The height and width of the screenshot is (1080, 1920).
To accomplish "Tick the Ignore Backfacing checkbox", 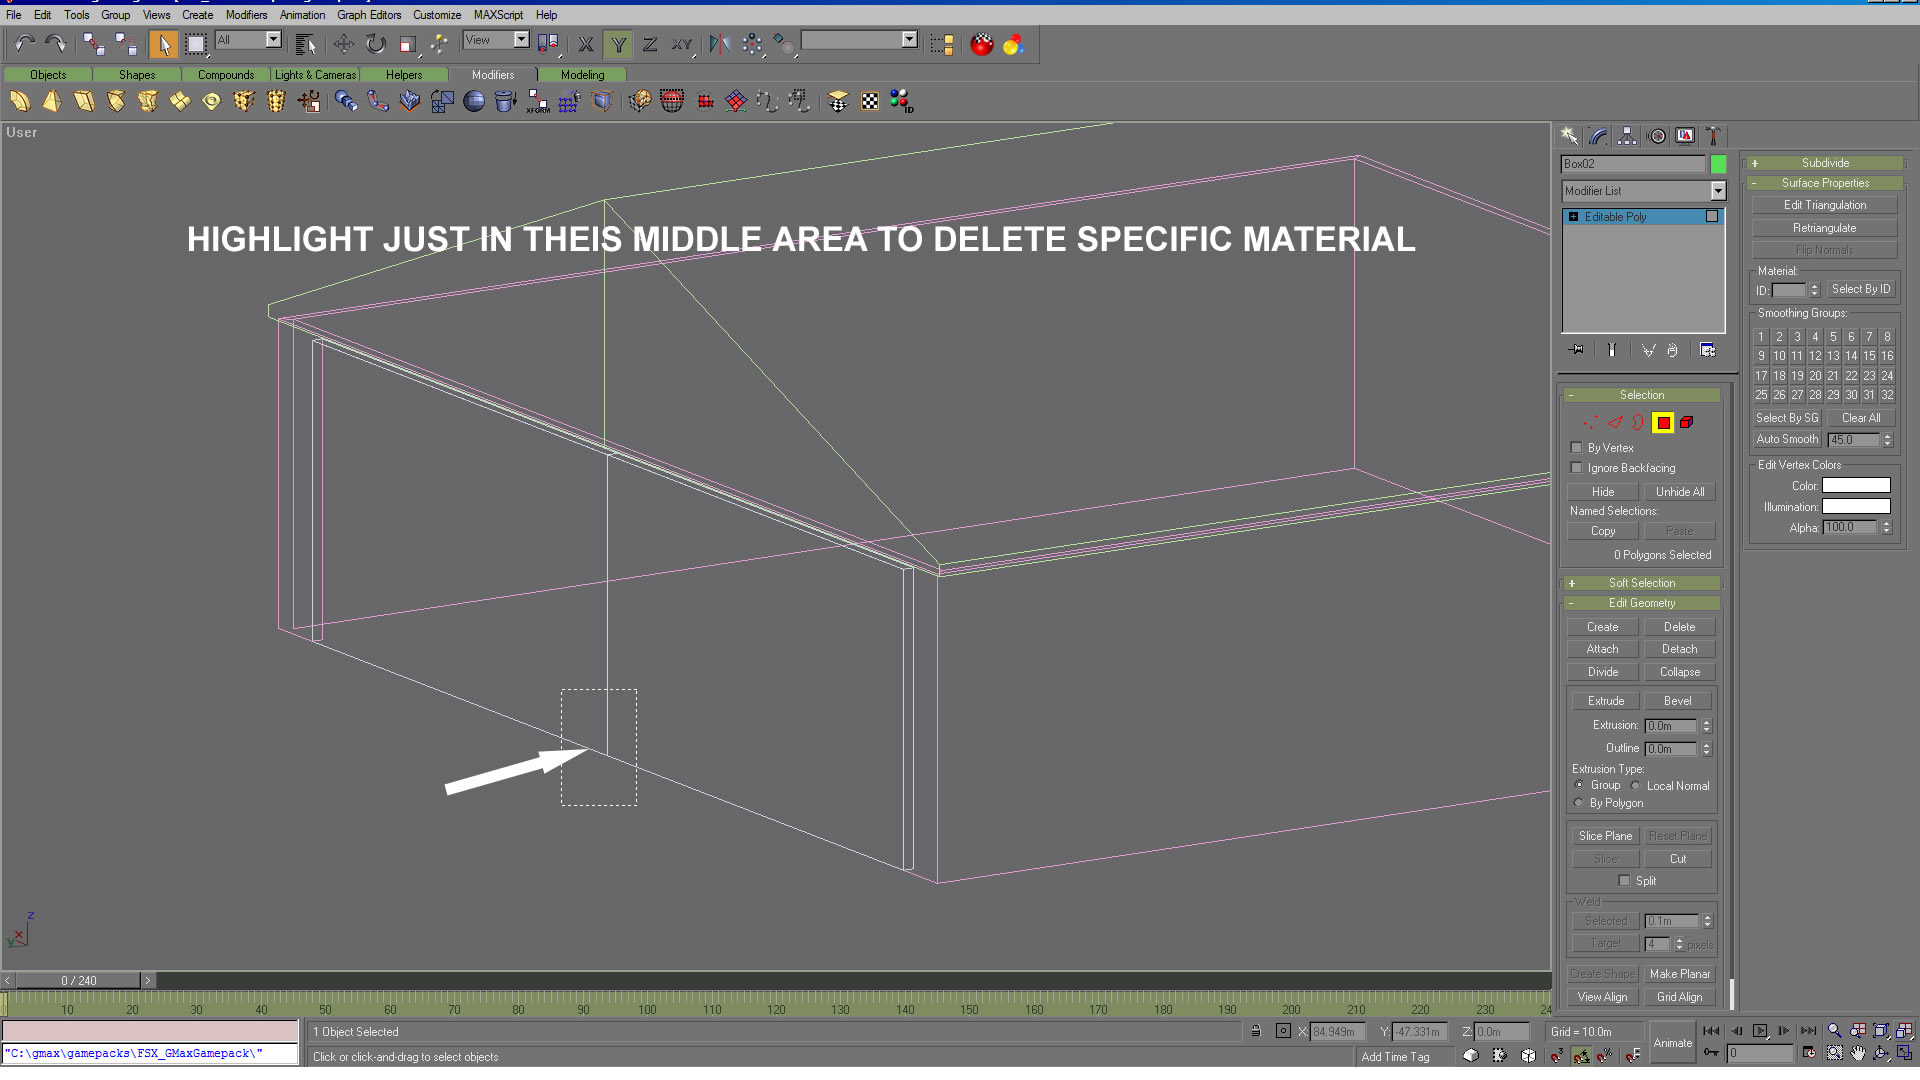I will click(x=1577, y=468).
